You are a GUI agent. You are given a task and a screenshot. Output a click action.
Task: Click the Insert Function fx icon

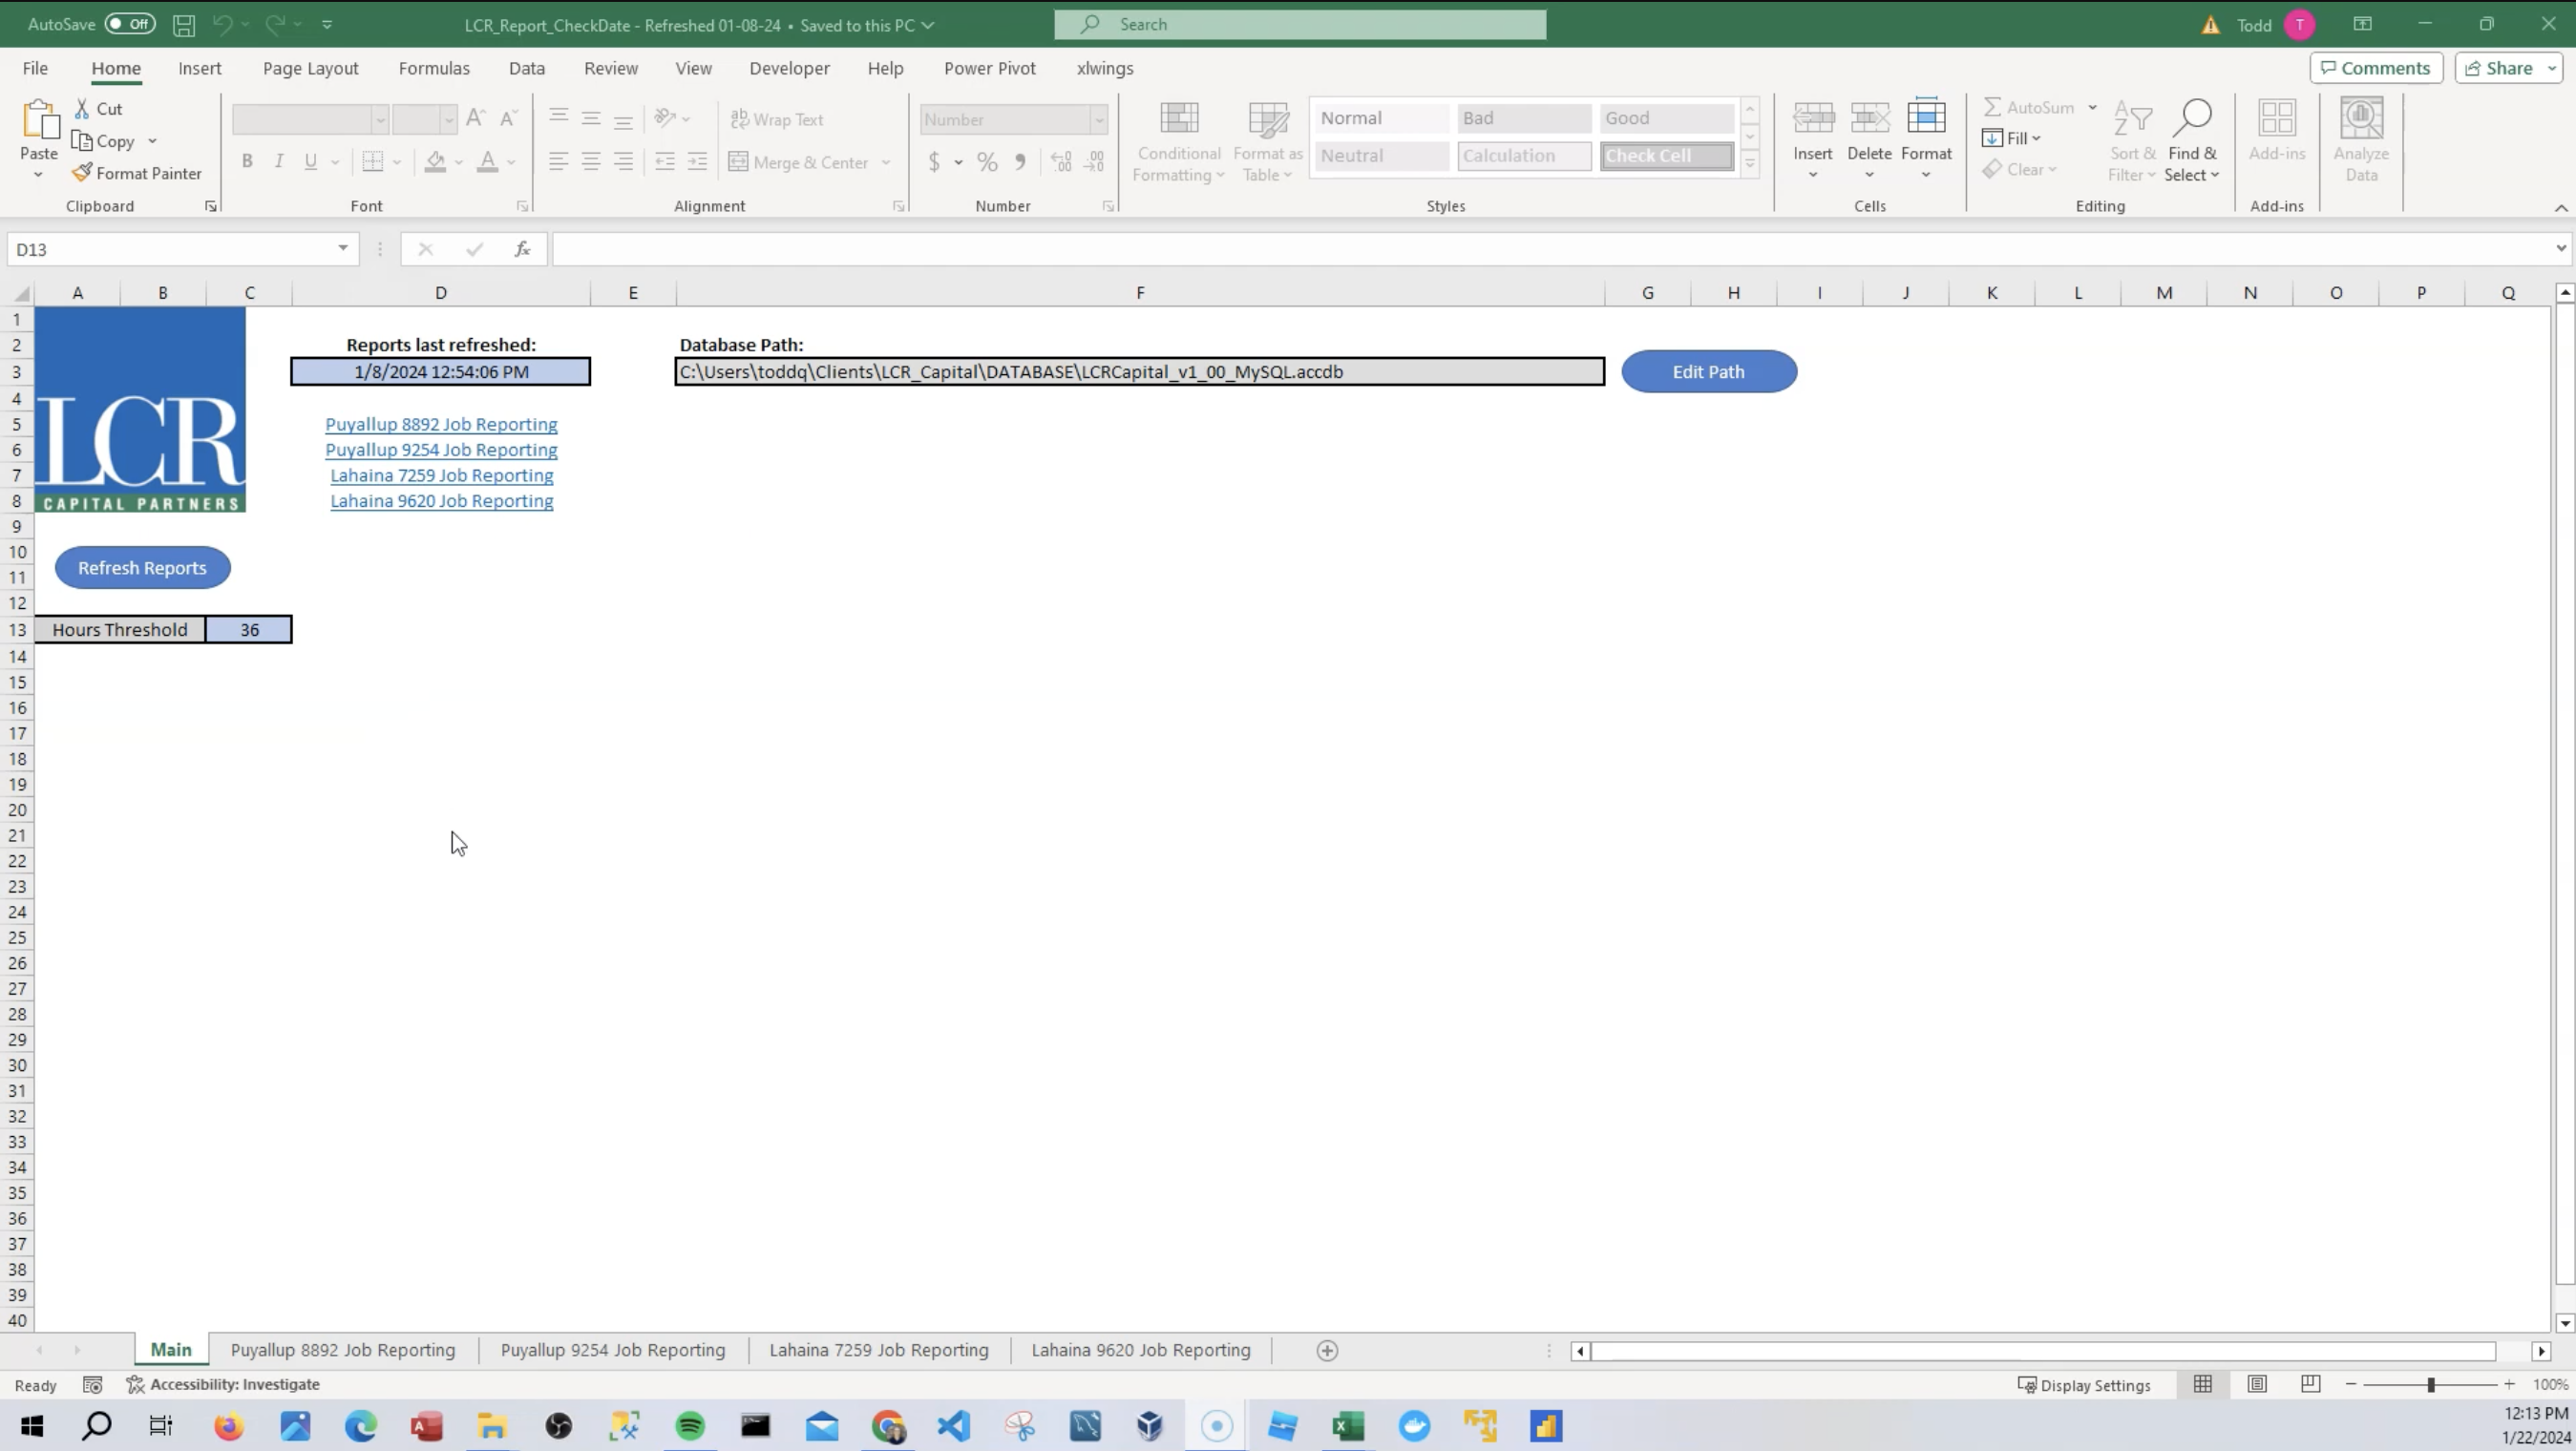pos(522,249)
